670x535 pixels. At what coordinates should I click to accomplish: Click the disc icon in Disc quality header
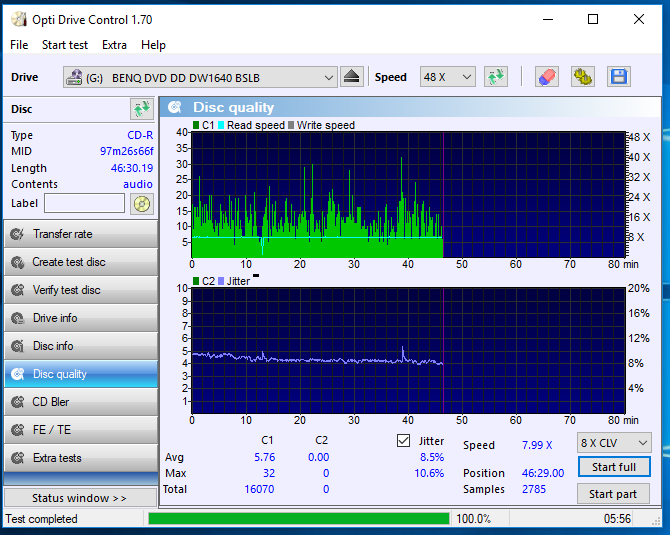point(175,107)
